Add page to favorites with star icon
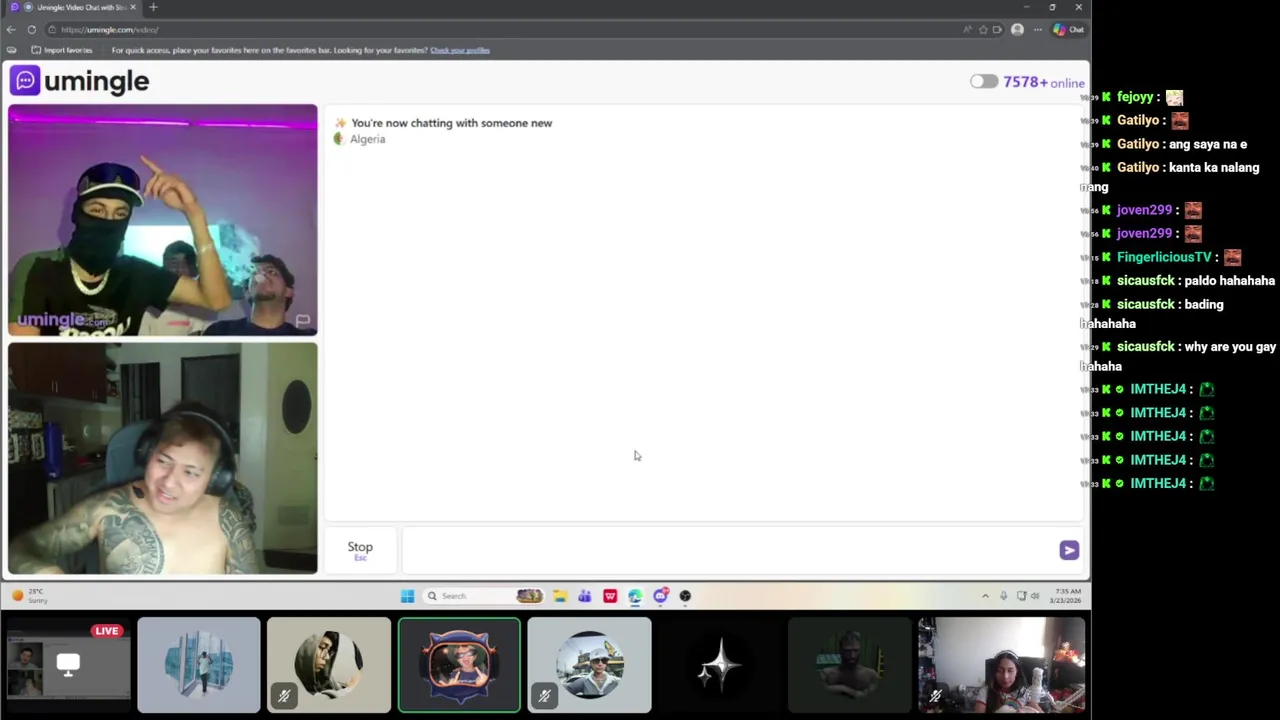The width and height of the screenshot is (1280, 720). coord(983,30)
